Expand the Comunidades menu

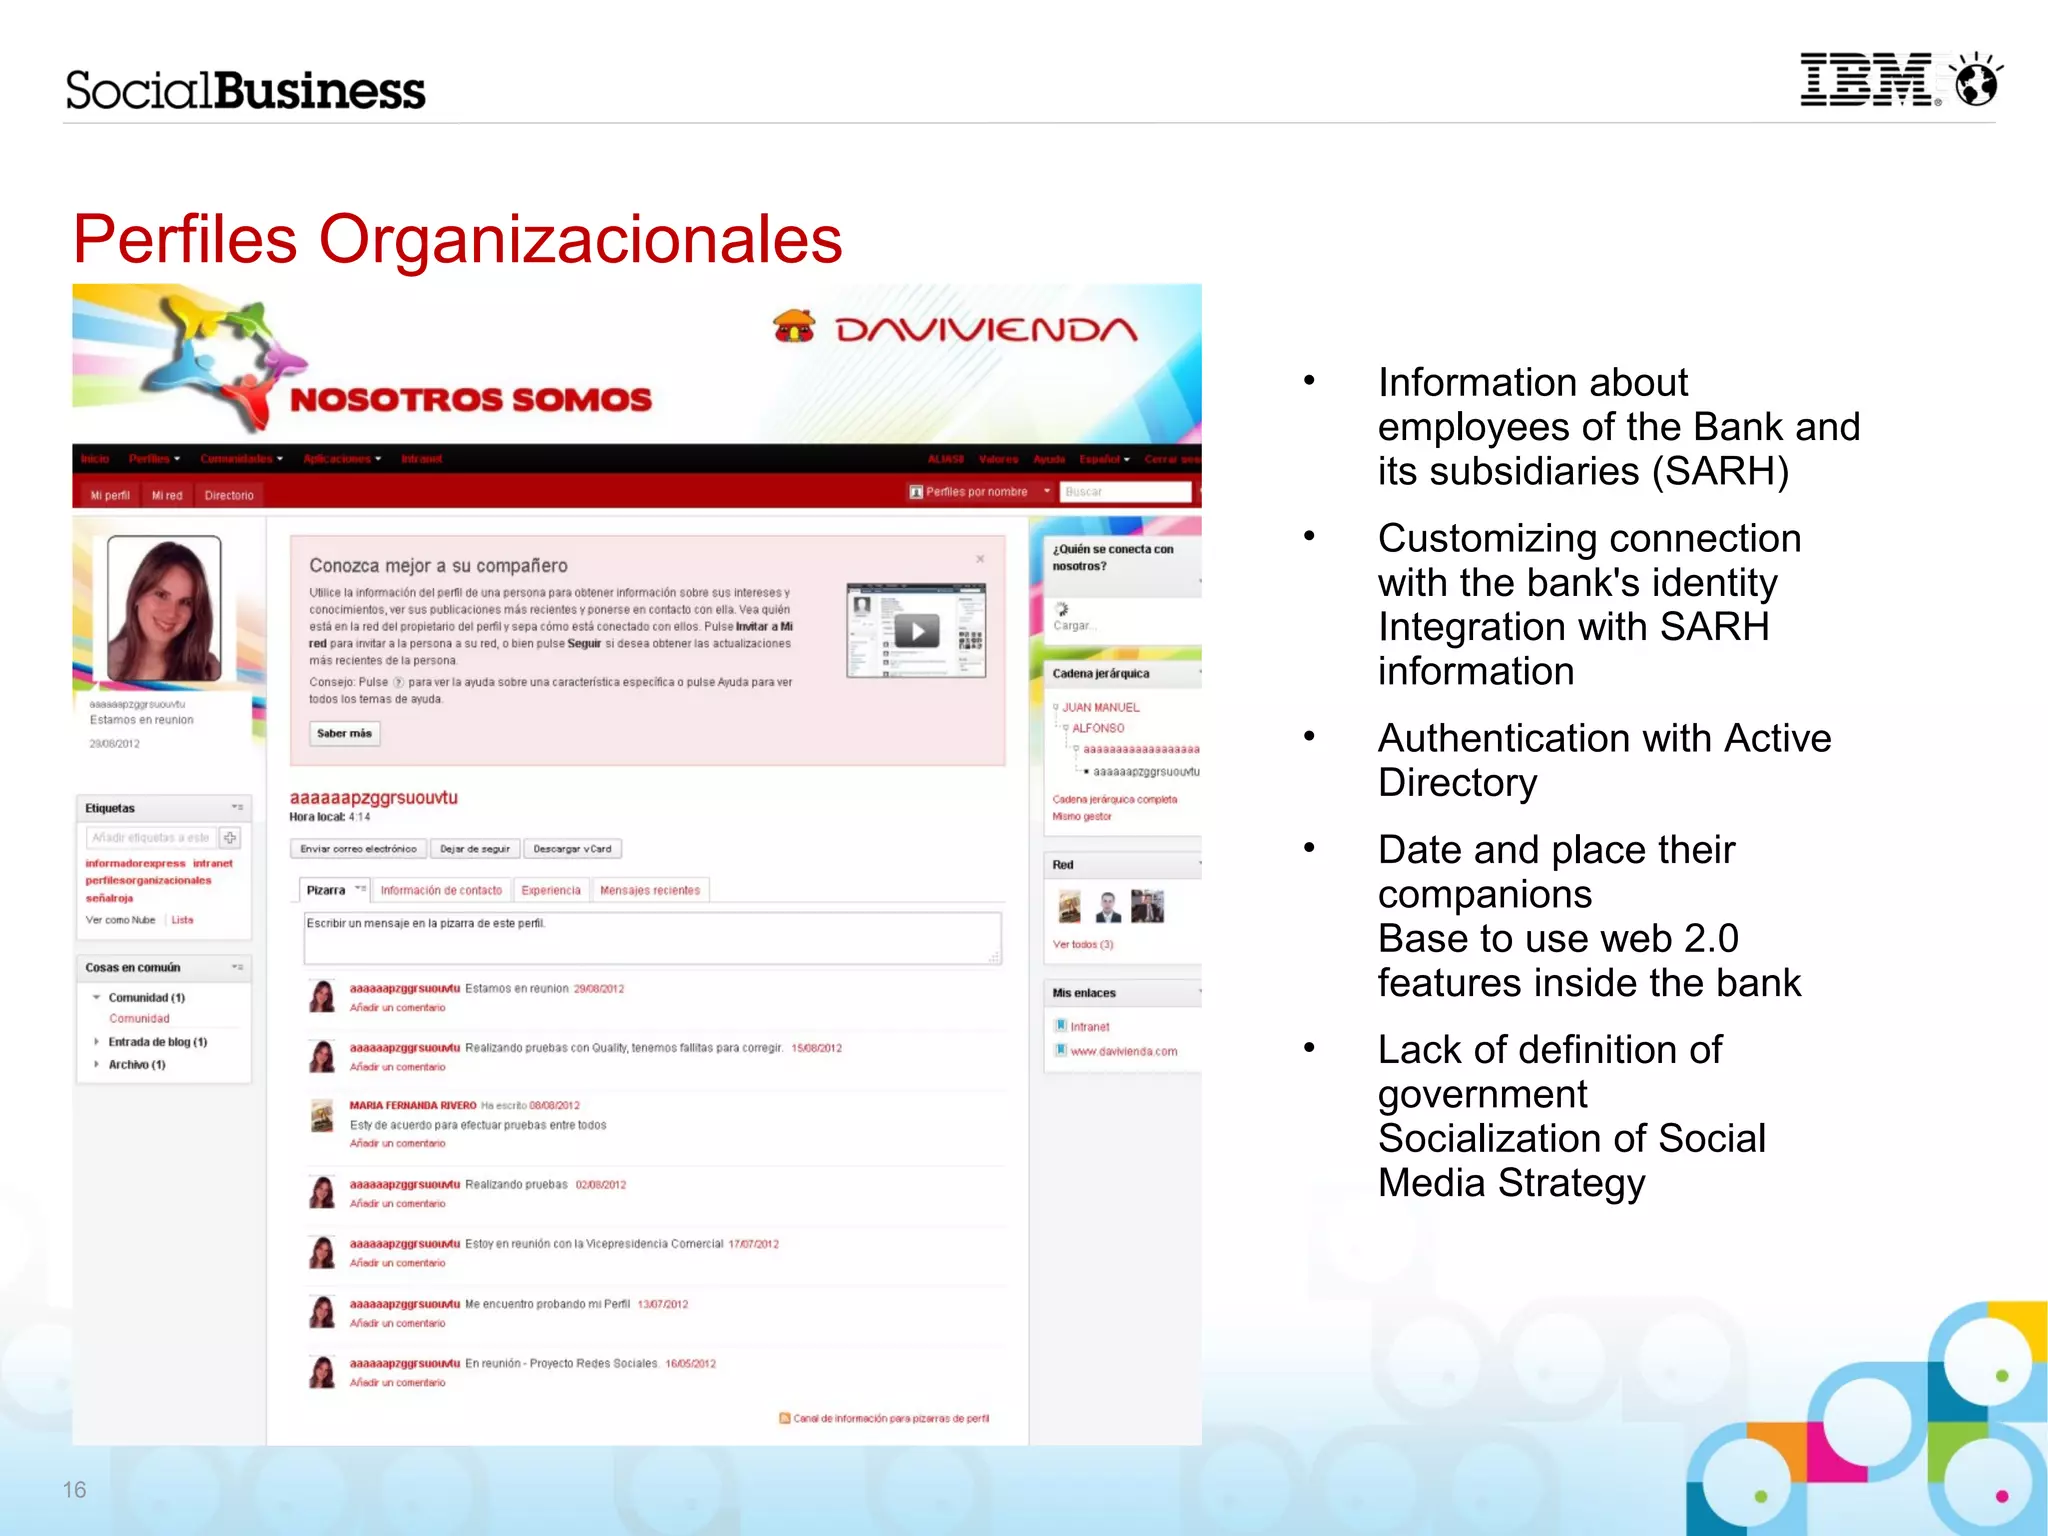241,459
